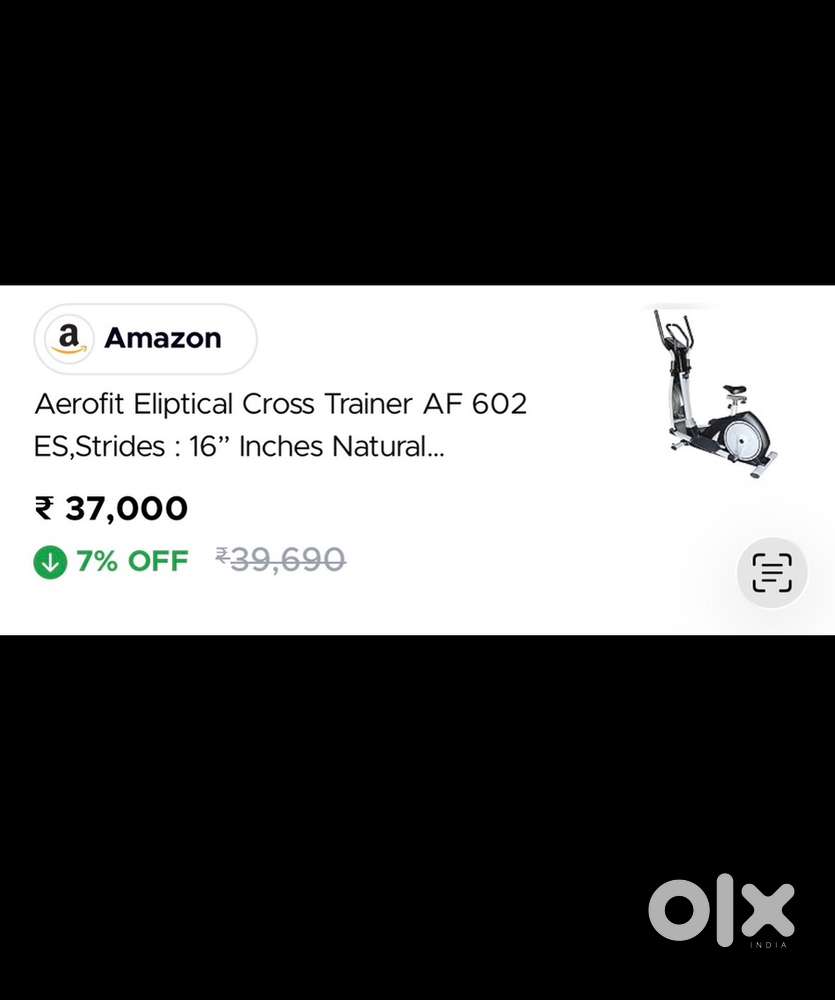The image size is (835, 1000).
Task: Click the OLX logo watermark
Action: tap(721, 912)
